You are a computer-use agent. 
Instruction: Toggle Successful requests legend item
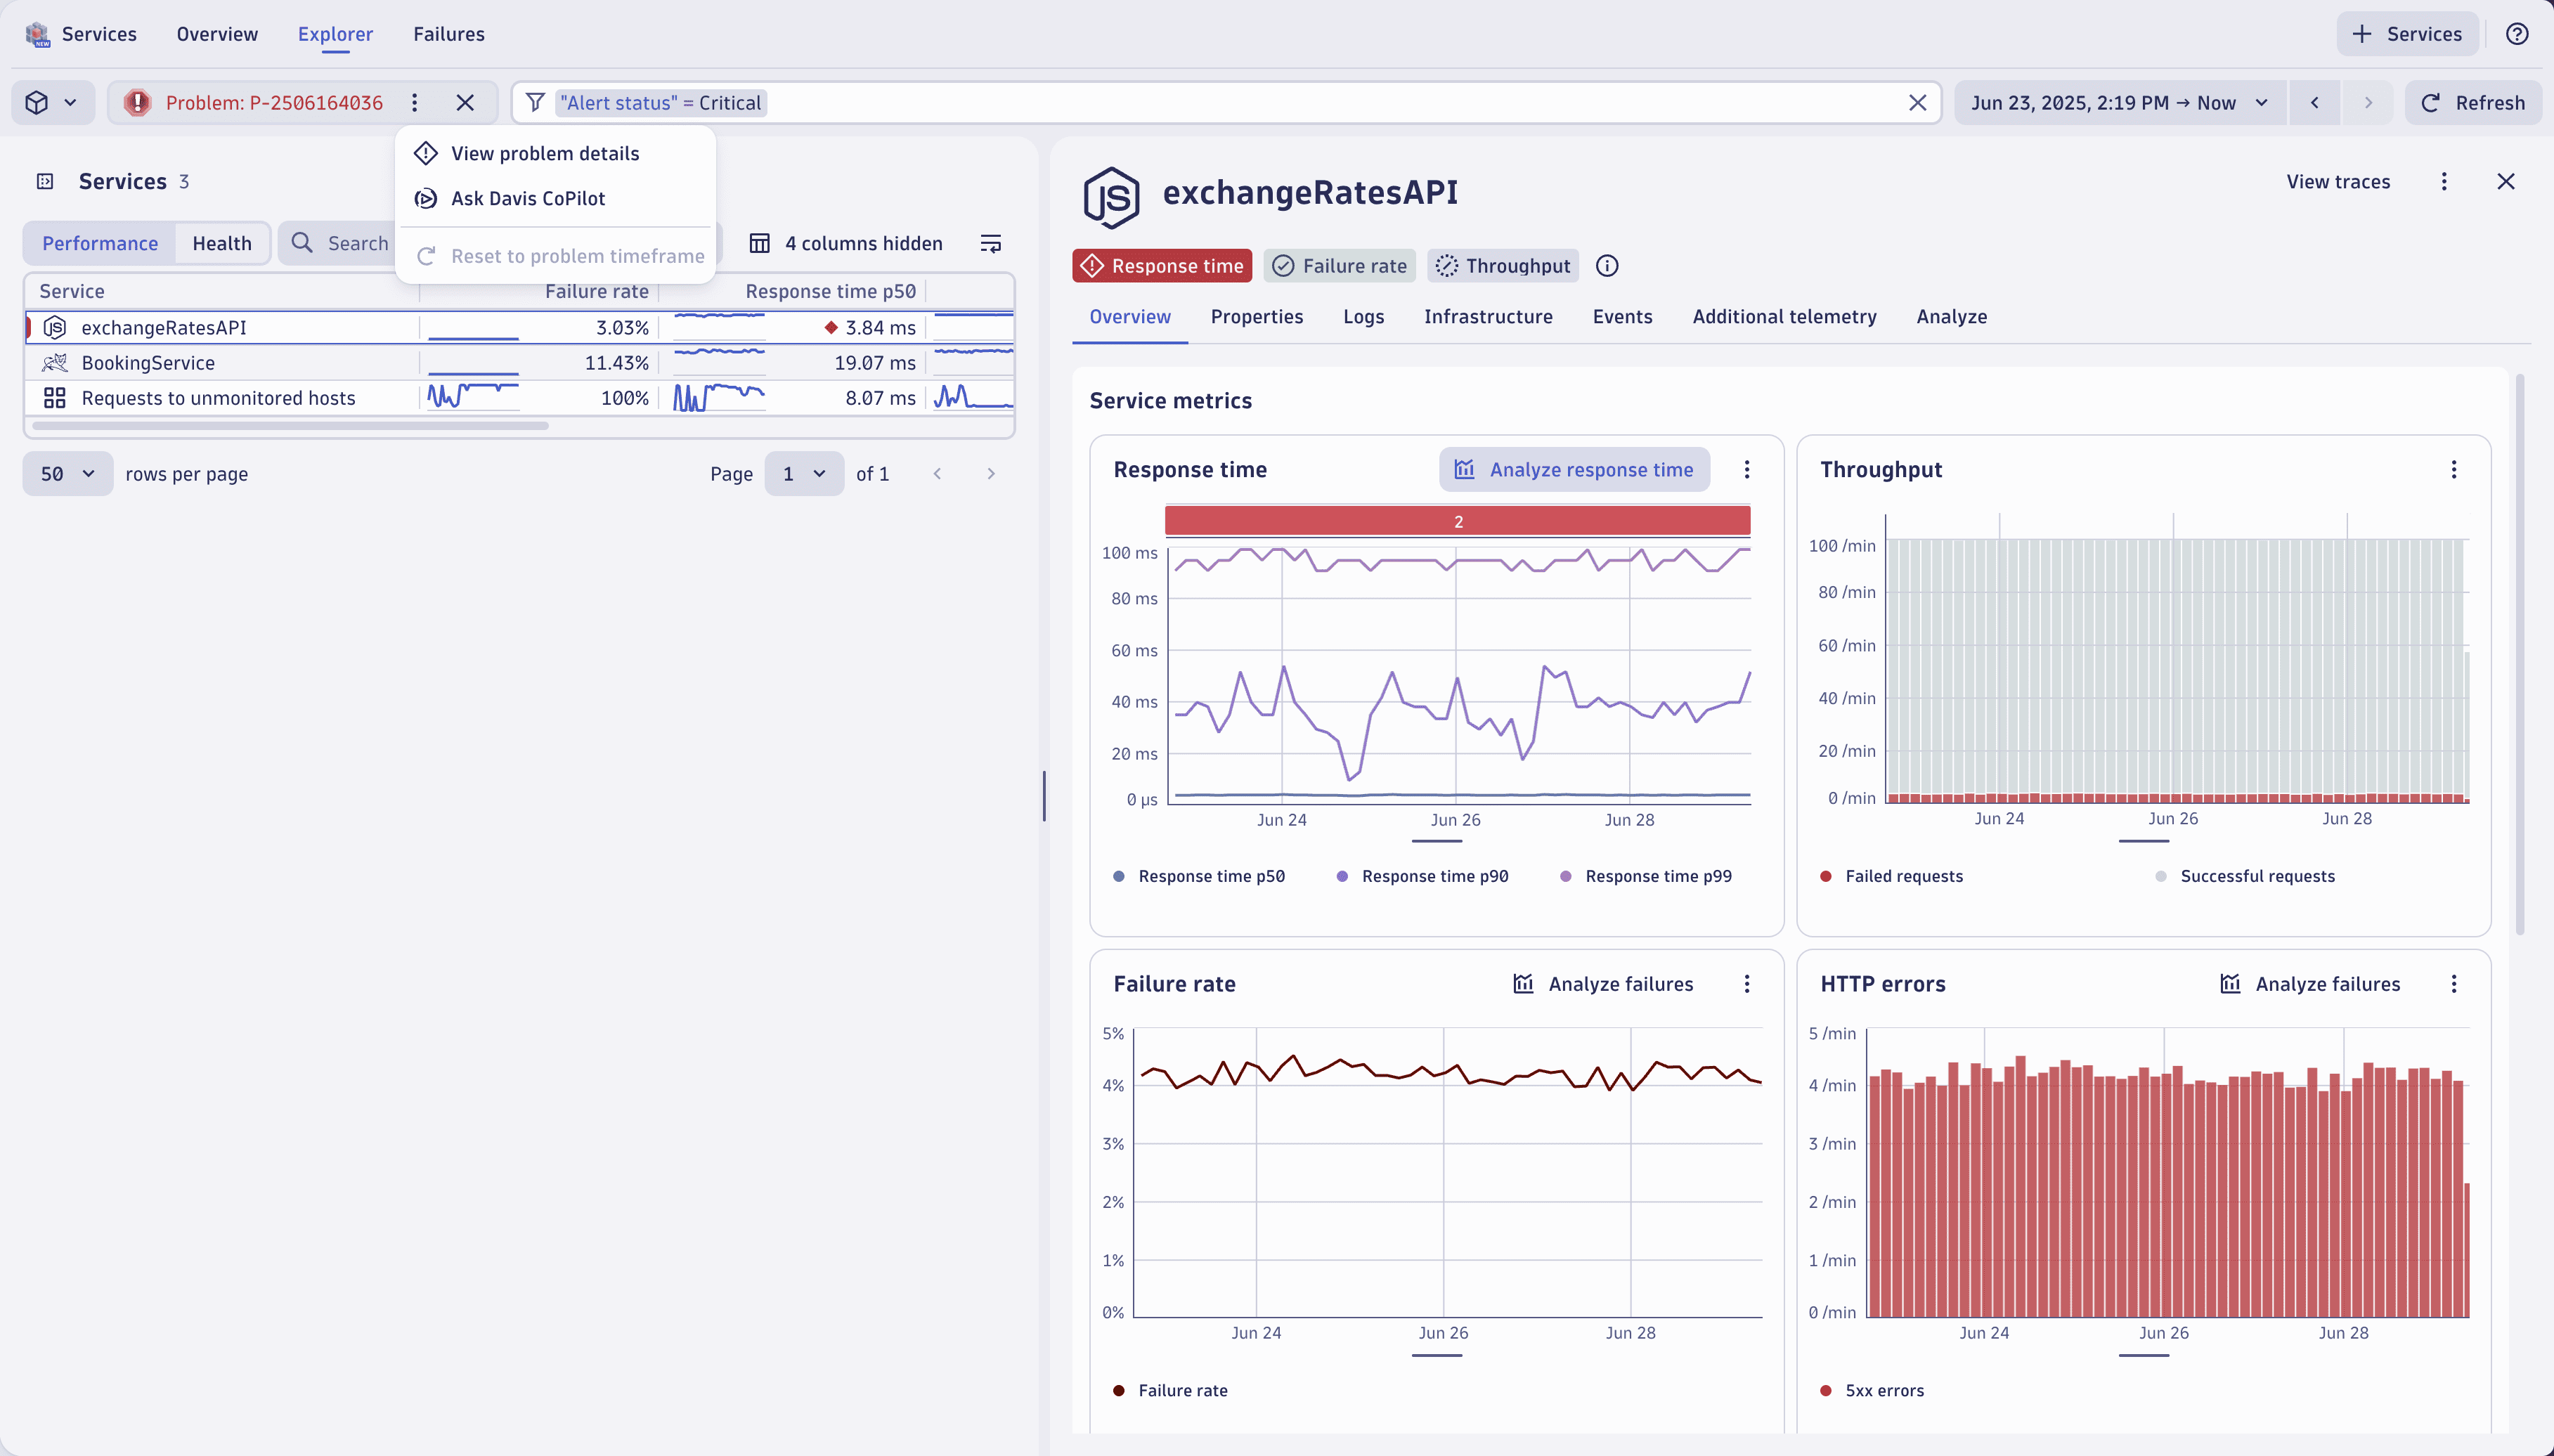tap(2245, 876)
